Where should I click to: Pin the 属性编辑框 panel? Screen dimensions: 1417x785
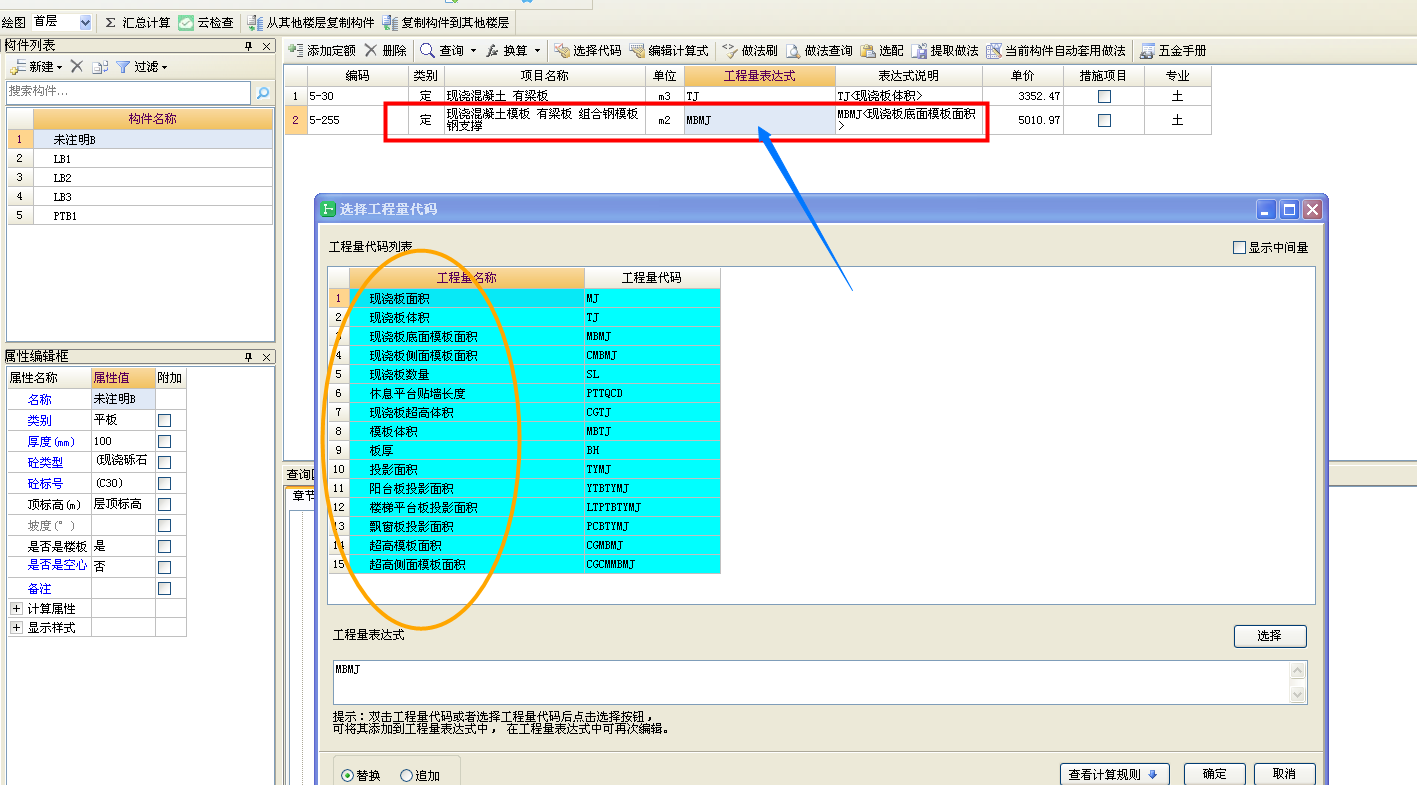pos(249,357)
